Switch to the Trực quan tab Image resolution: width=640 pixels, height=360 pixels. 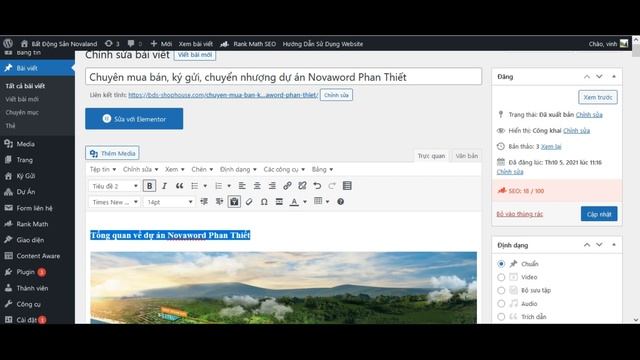pyautogui.click(x=431, y=156)
